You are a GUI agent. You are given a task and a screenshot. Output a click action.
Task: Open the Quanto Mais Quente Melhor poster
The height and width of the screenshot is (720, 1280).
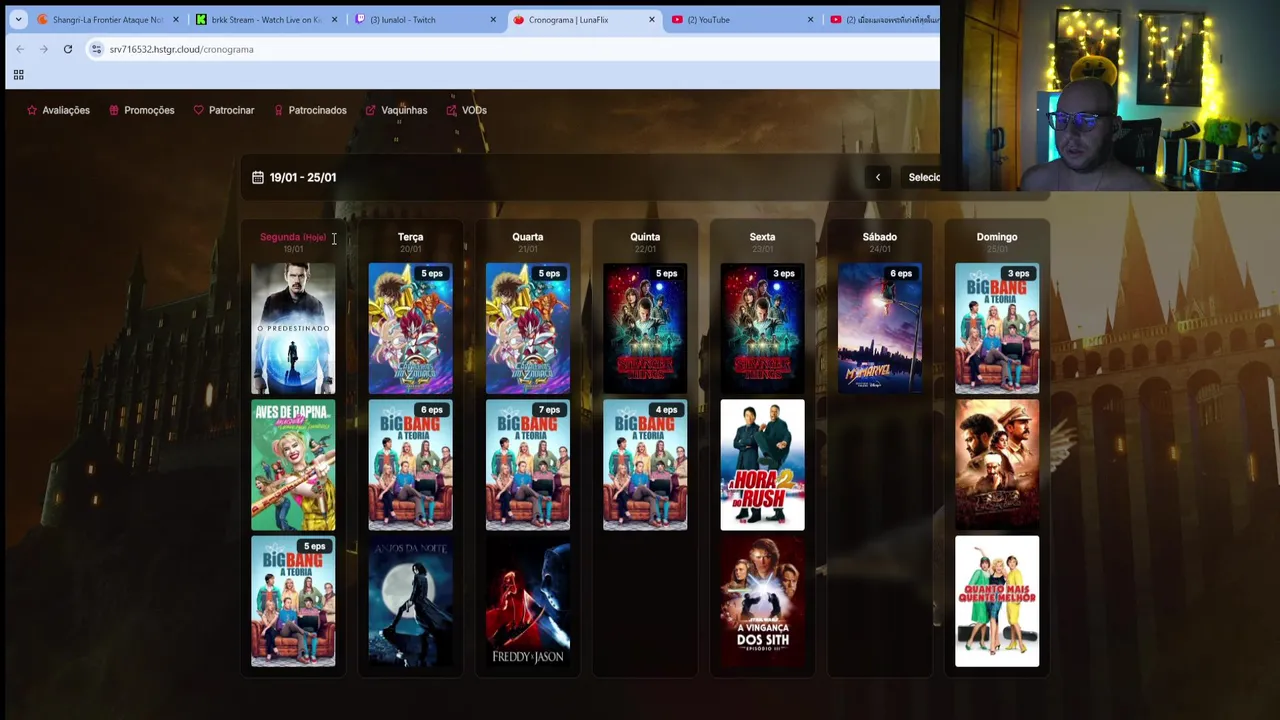997,601
